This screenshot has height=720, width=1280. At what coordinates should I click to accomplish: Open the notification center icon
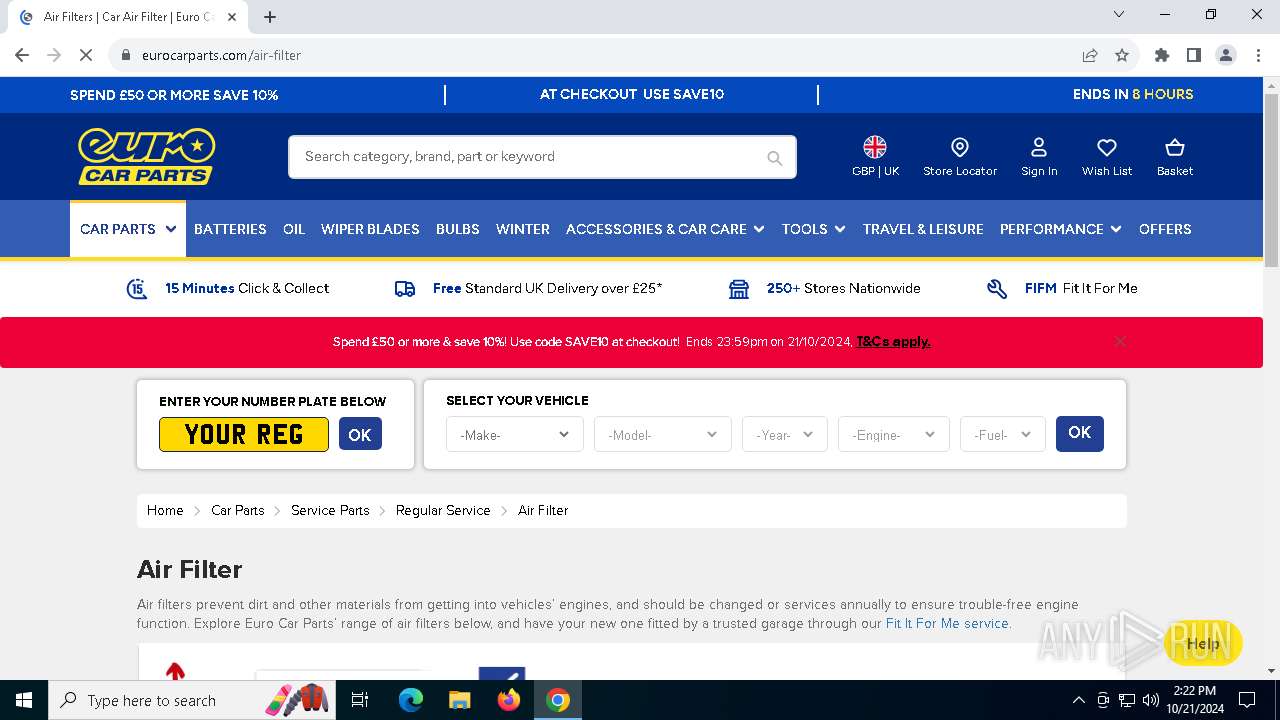[1247, 700]
